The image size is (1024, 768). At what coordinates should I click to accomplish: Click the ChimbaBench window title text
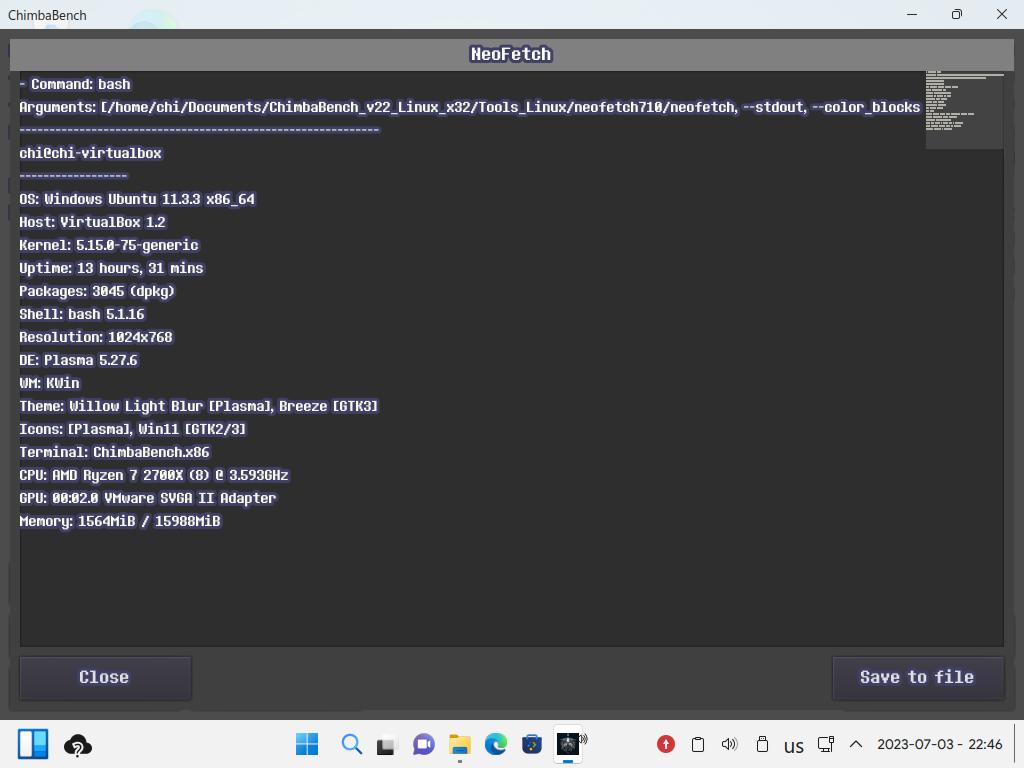47,15
